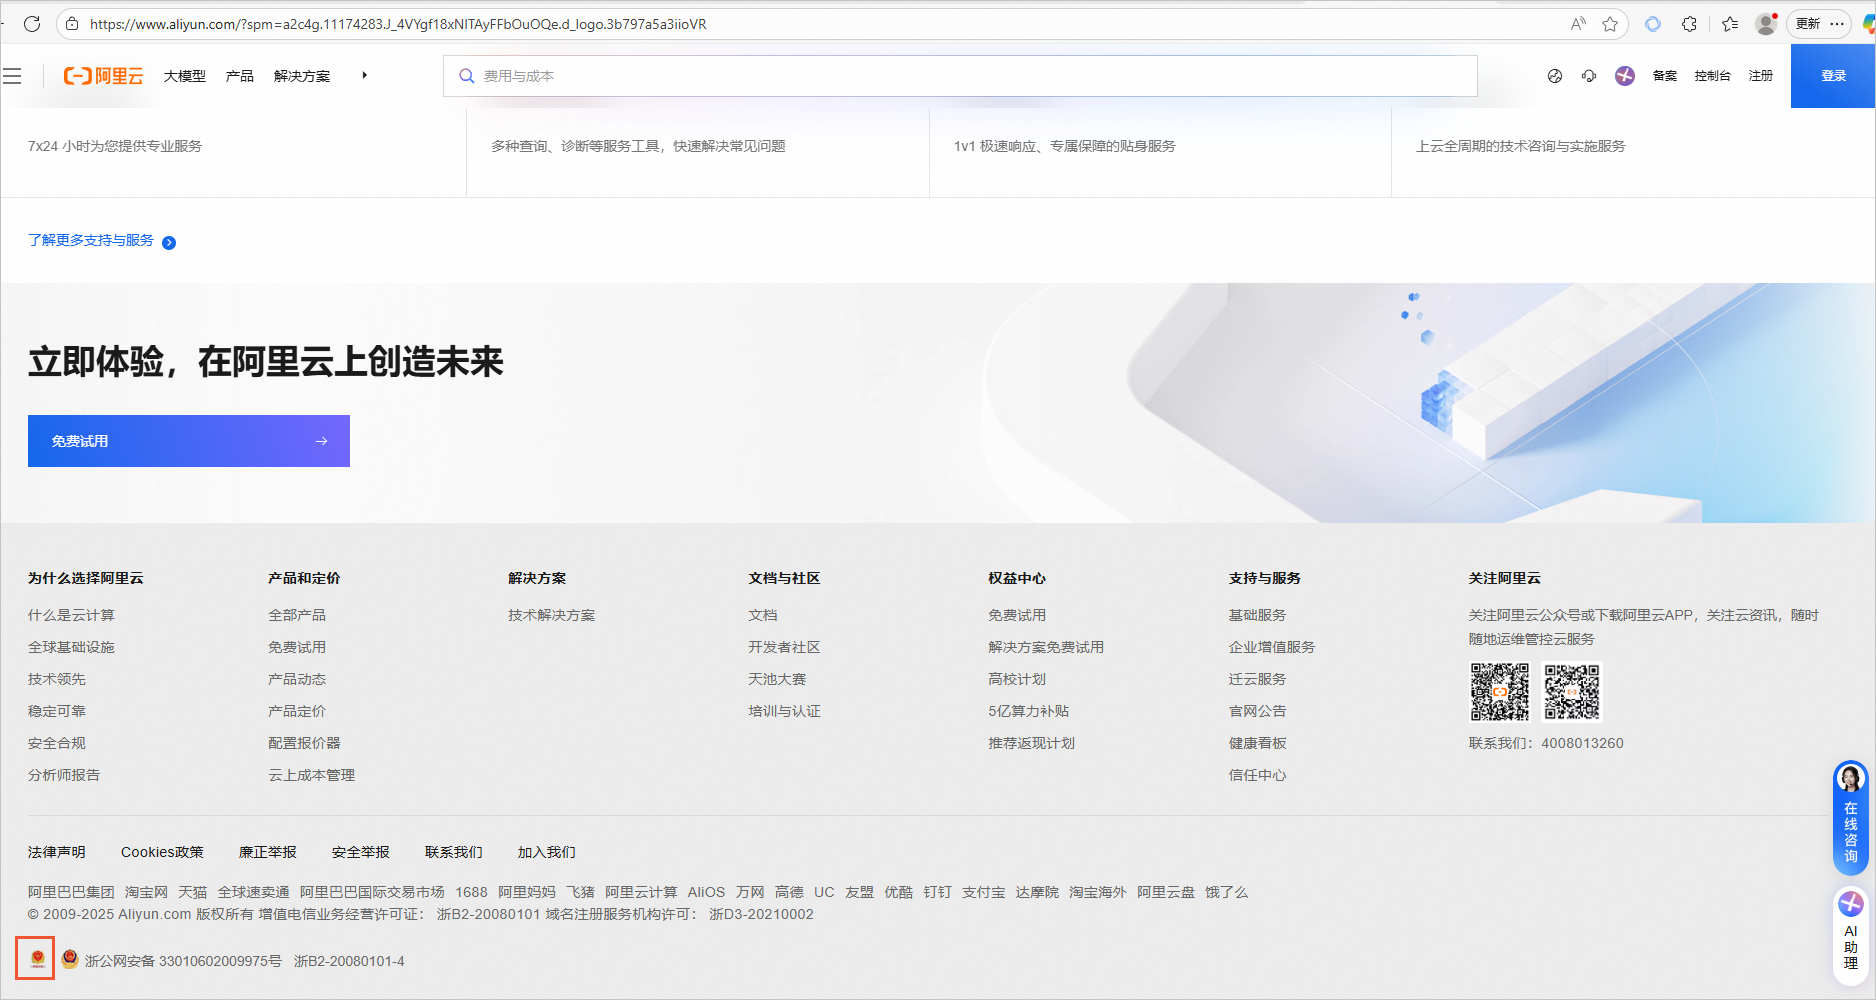
Task: Open the 大模型 navigation menu
Action: 185,76
